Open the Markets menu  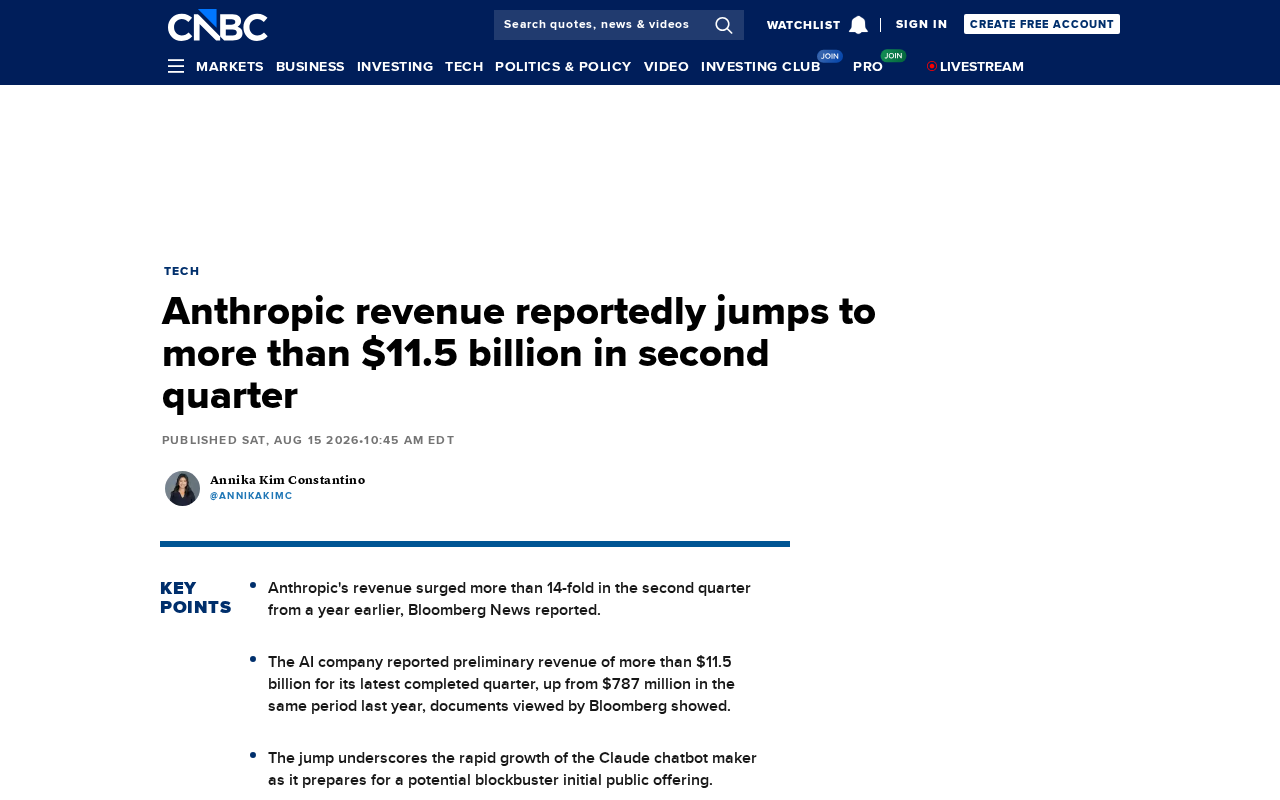(230, 66)
